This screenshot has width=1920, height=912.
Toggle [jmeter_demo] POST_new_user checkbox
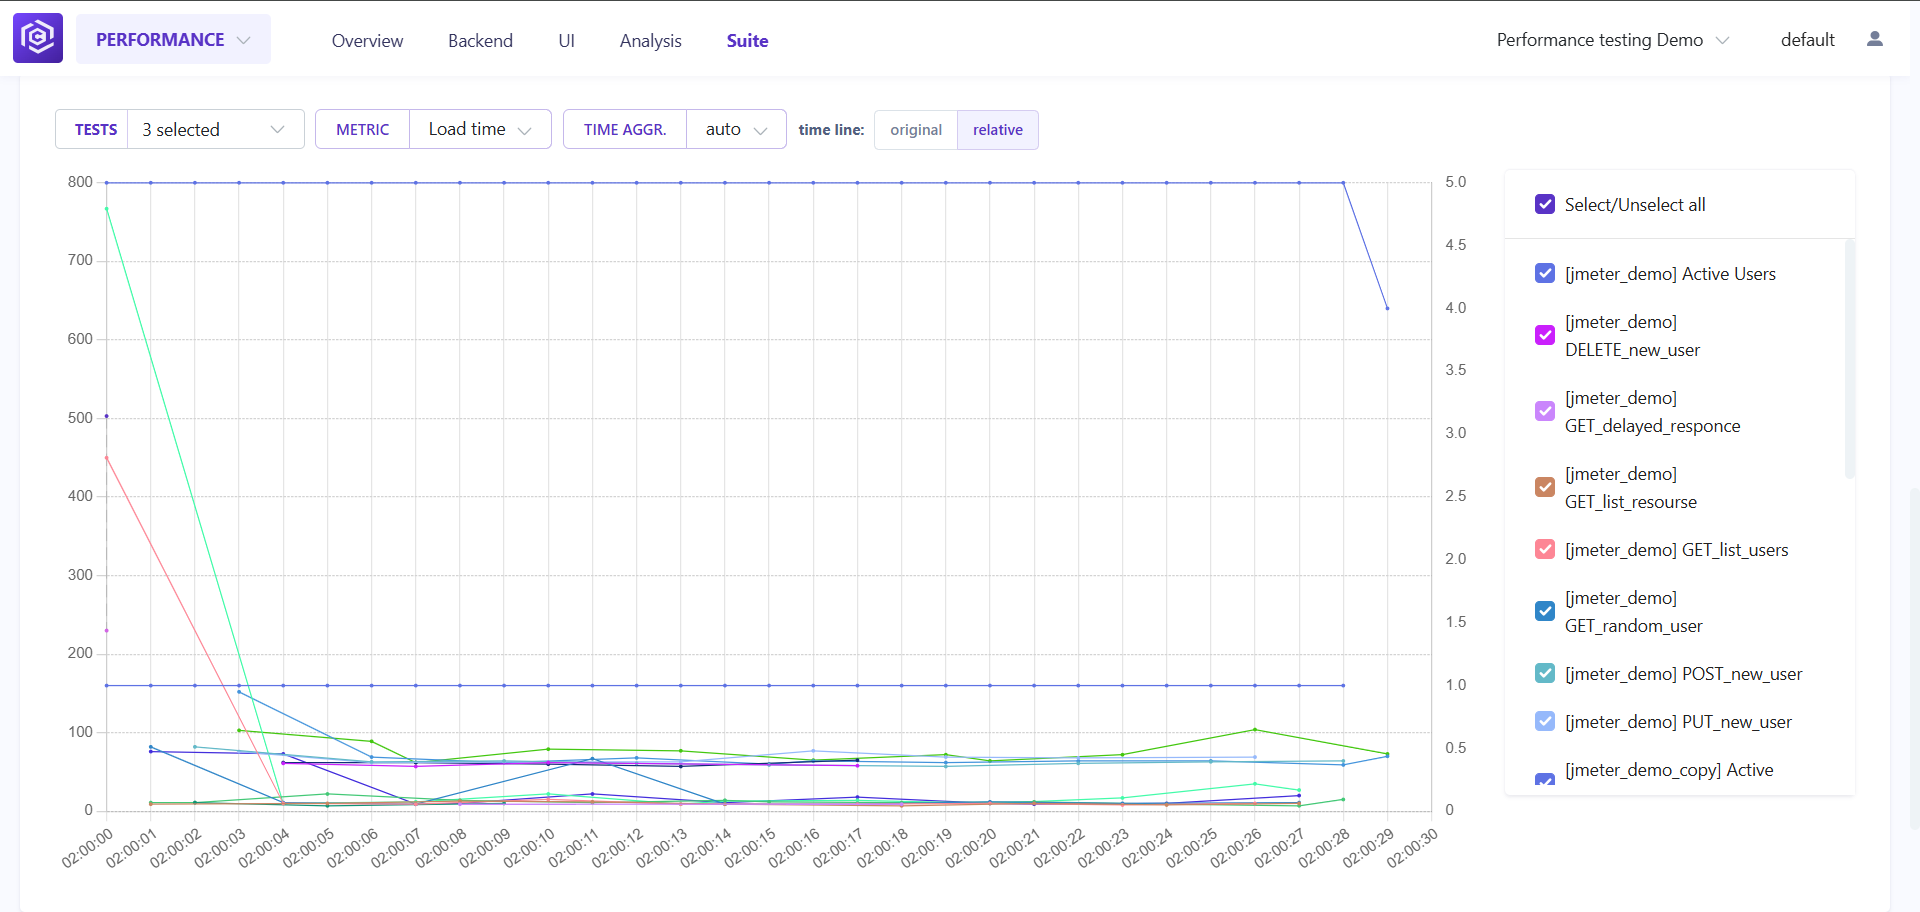click(x=1545, y=673)
